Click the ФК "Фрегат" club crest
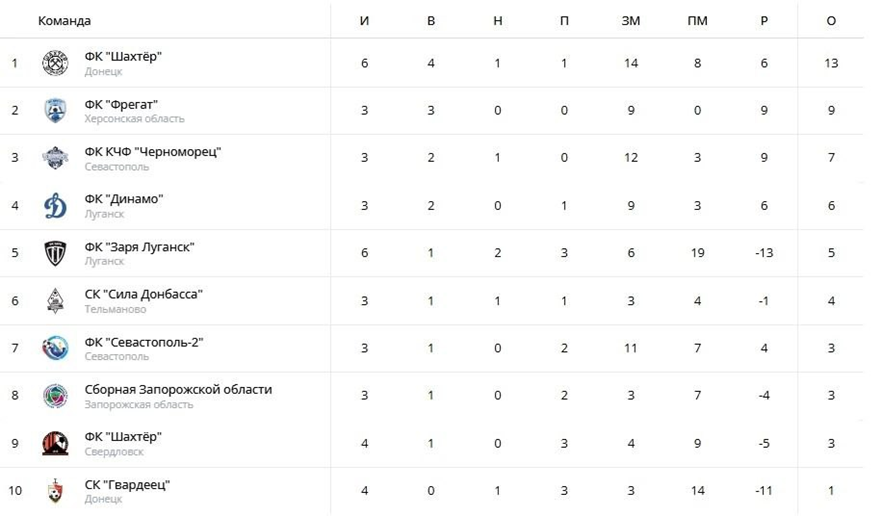Image resolution: width=882 pixels, height=516 pixels. click(x=55, y=110)
